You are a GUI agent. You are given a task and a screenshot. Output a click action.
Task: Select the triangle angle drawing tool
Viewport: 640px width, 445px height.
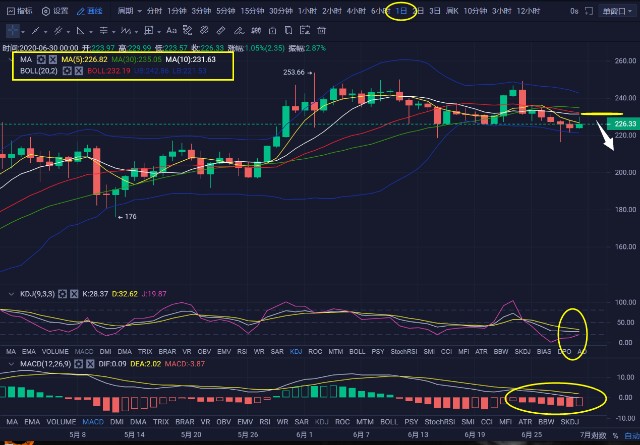pos(81,31)
